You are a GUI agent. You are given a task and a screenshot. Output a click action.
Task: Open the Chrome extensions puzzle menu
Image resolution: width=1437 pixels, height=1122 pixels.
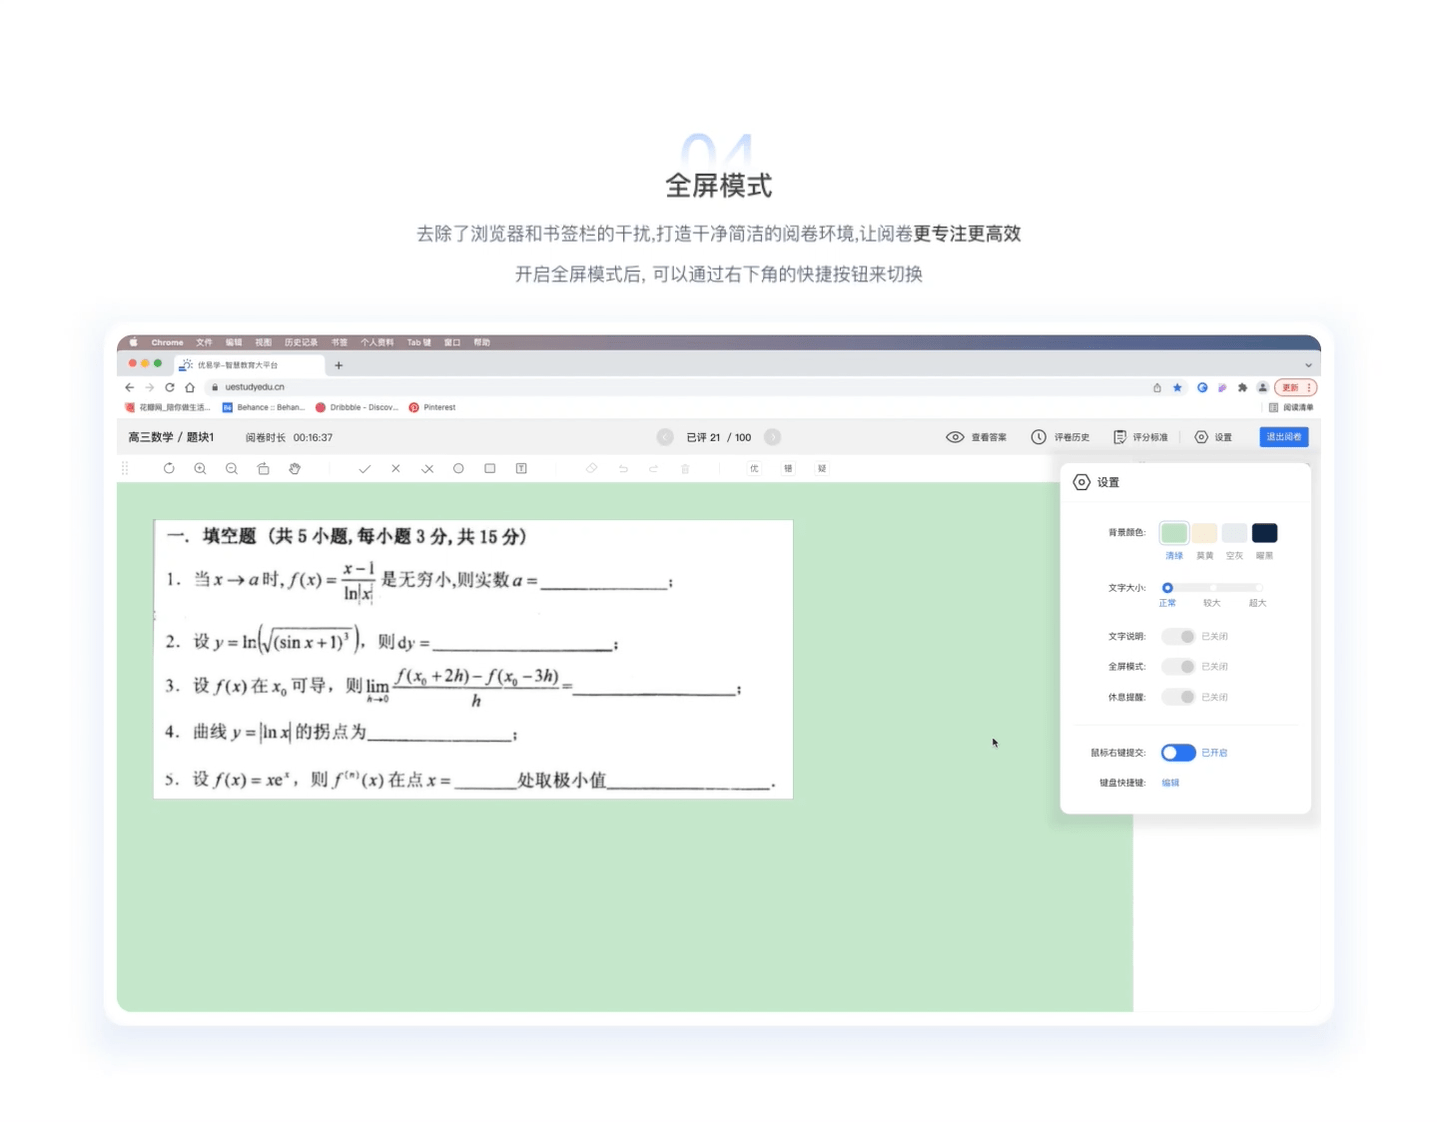(1242, 387)
